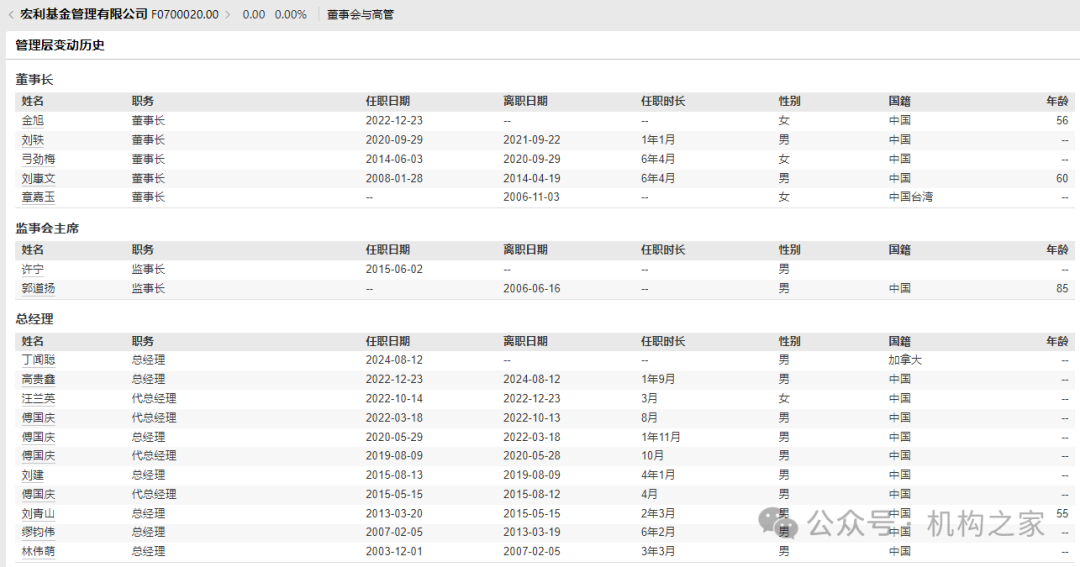This screenshot has height=567, width=1080.
Task: Select the 监事会主席 section title
Action: [47, 229]
